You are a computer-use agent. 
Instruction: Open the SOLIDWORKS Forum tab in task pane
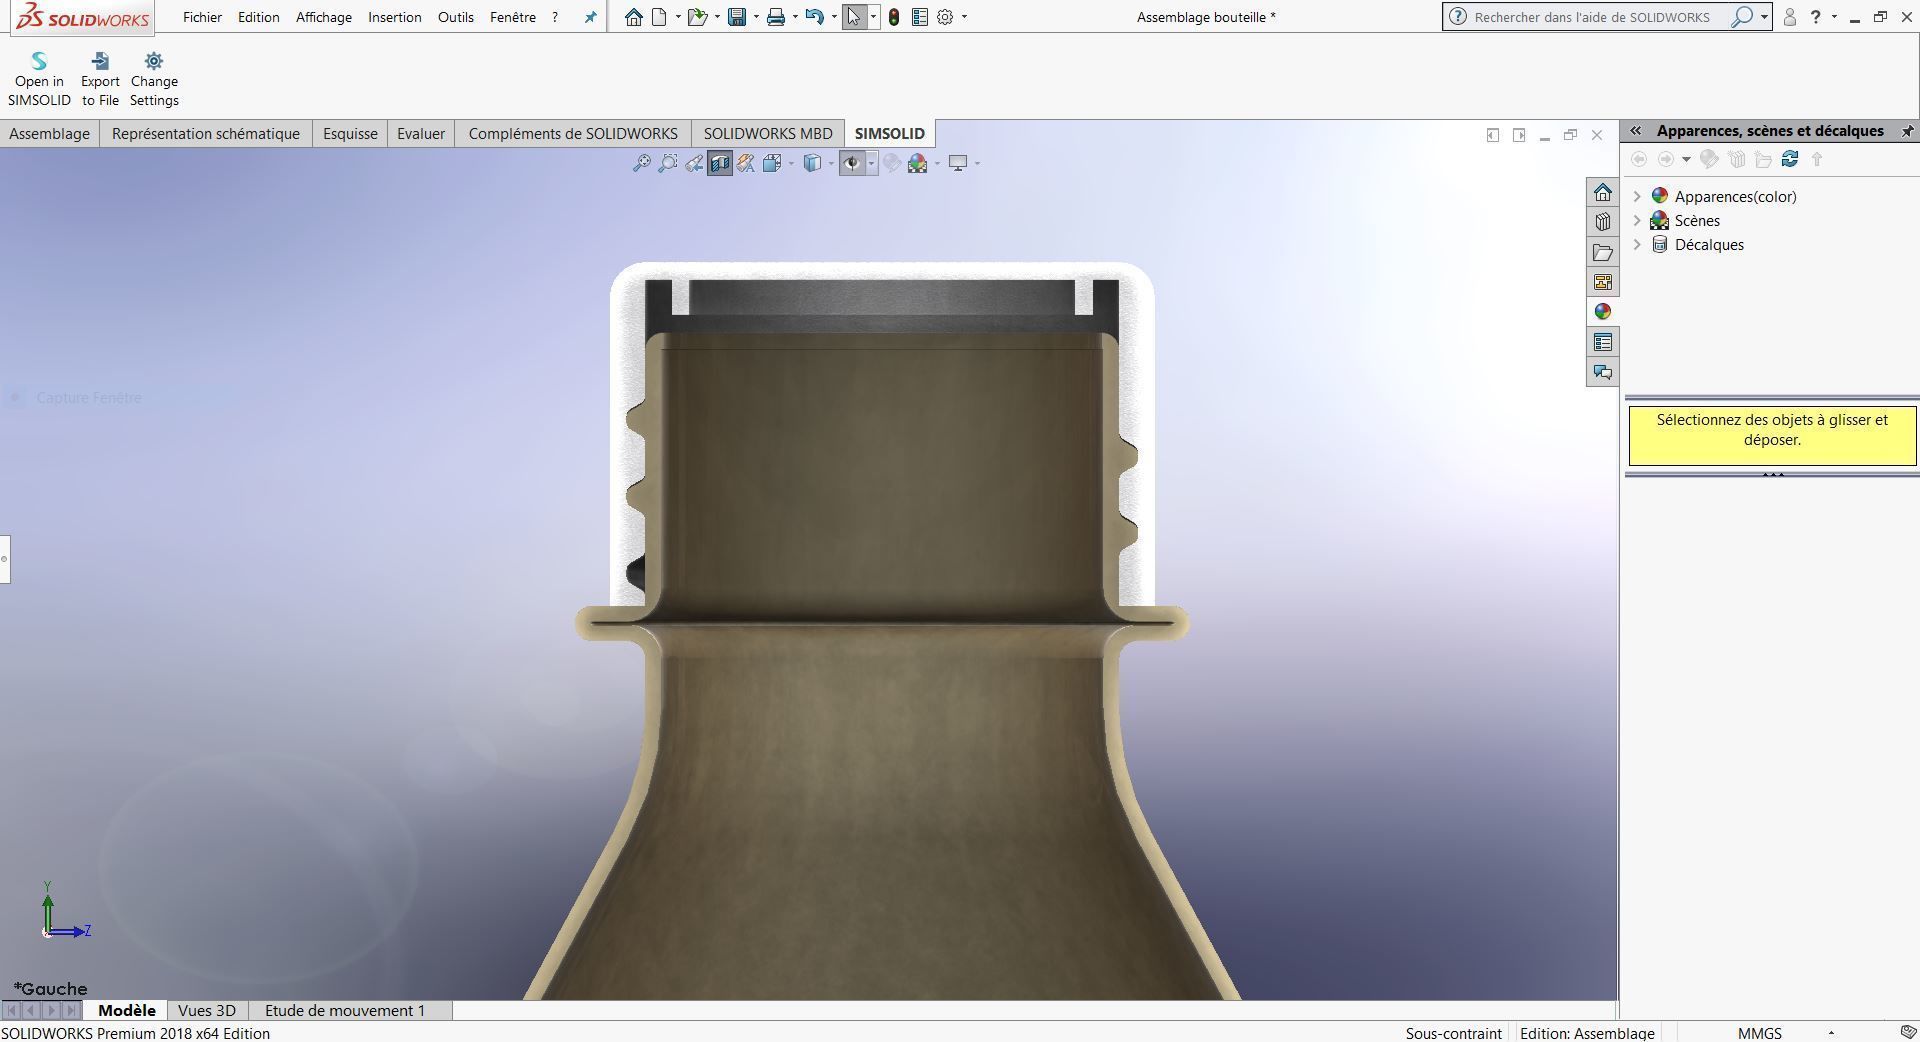pyautogui.click(x=1603, y=372)
